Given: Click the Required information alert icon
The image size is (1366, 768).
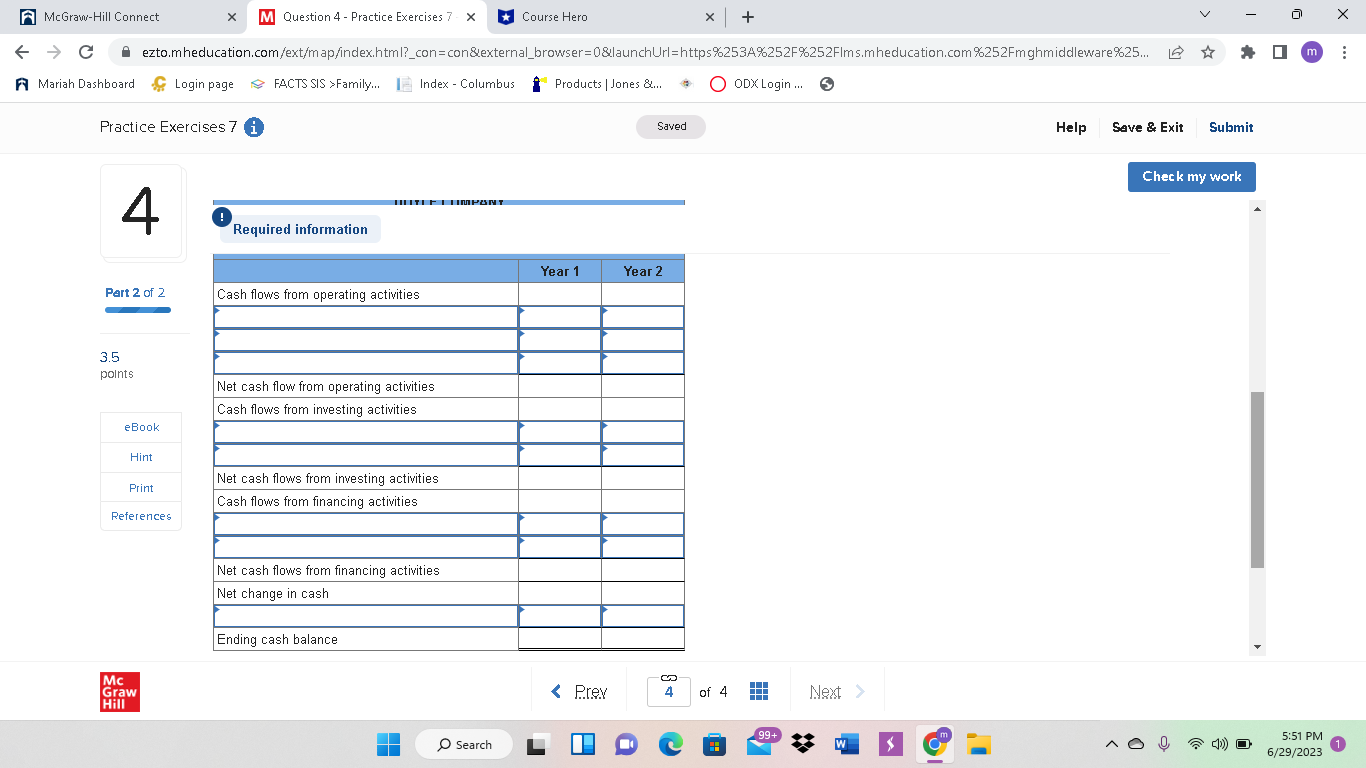Looking at the screenshot, I should (x=222, y=216).
